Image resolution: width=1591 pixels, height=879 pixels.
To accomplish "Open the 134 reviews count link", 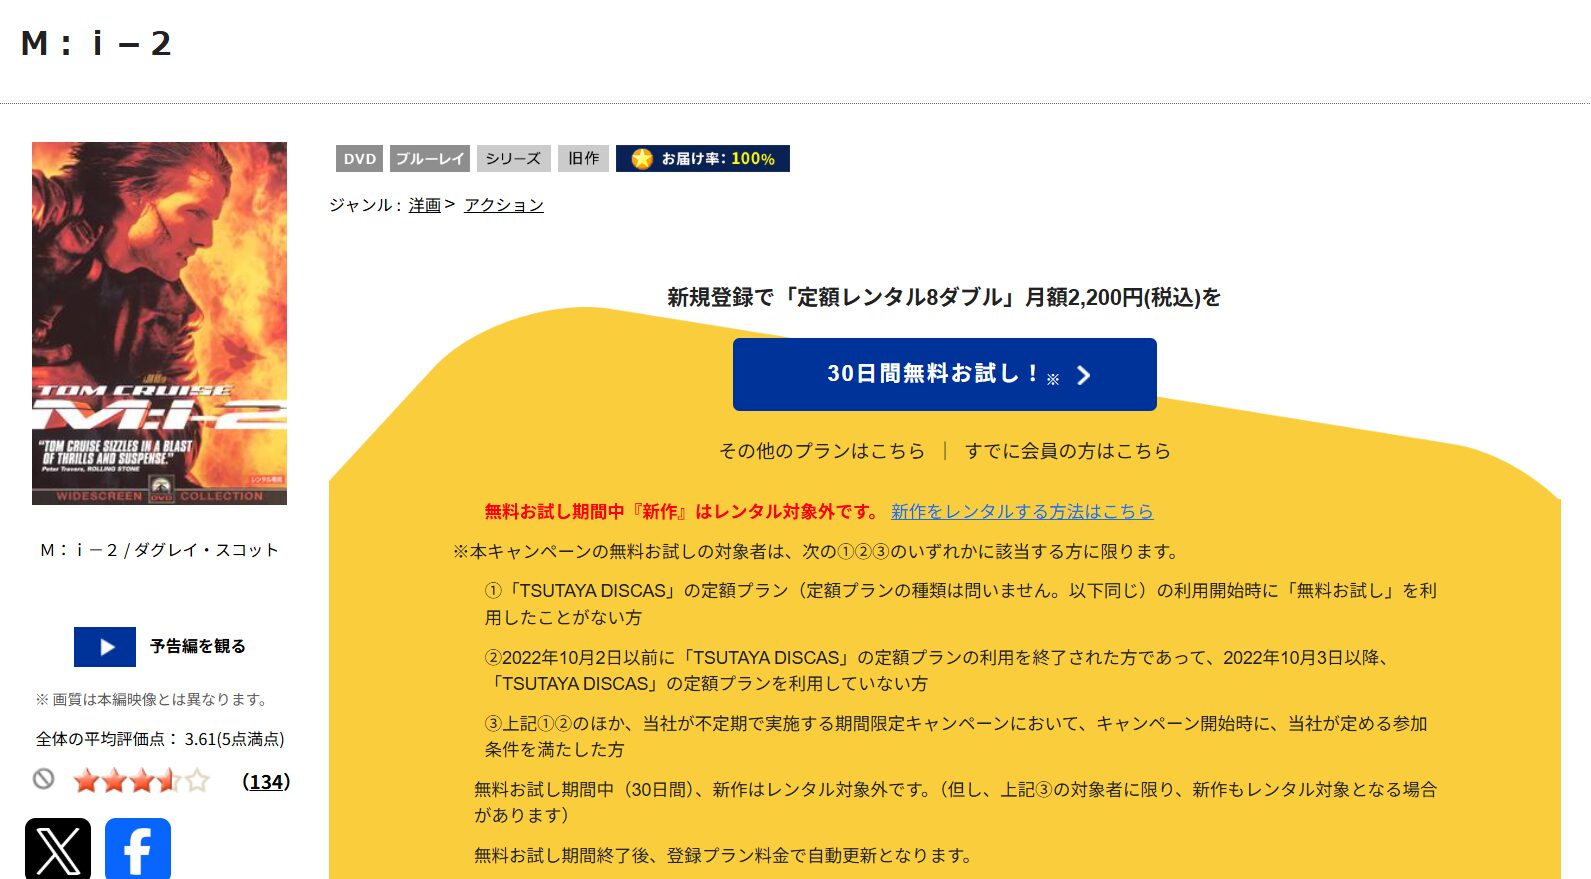I will click(x=266, y=781).
